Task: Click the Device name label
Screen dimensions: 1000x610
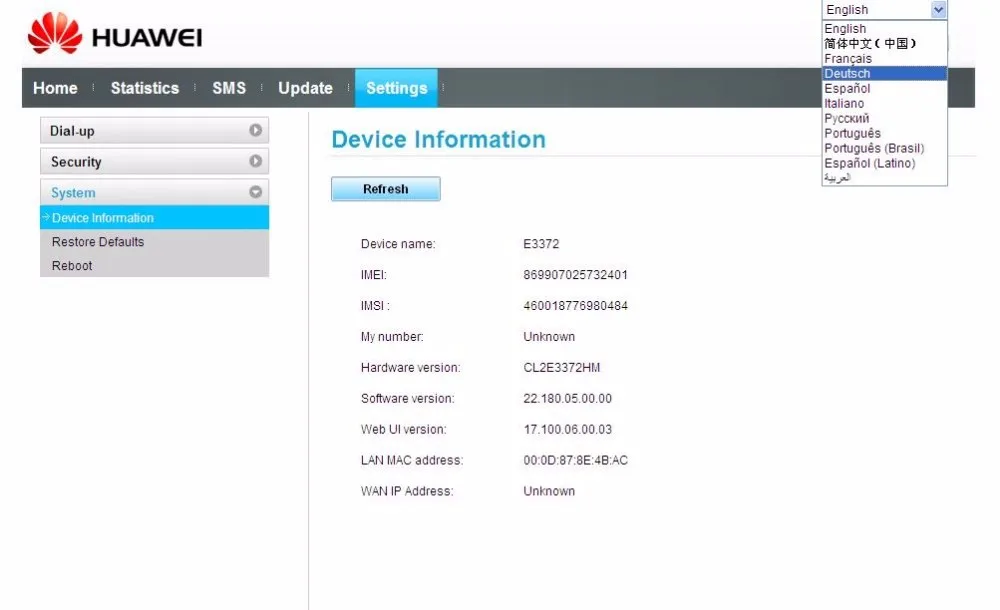Action: (x=398, y=244)
